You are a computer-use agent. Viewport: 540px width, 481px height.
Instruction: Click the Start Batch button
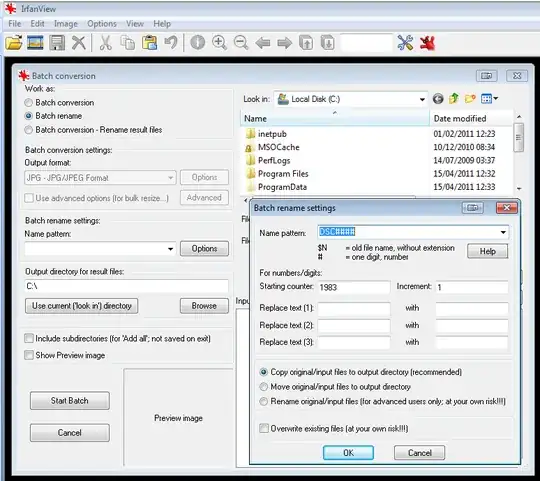(70, 400)
